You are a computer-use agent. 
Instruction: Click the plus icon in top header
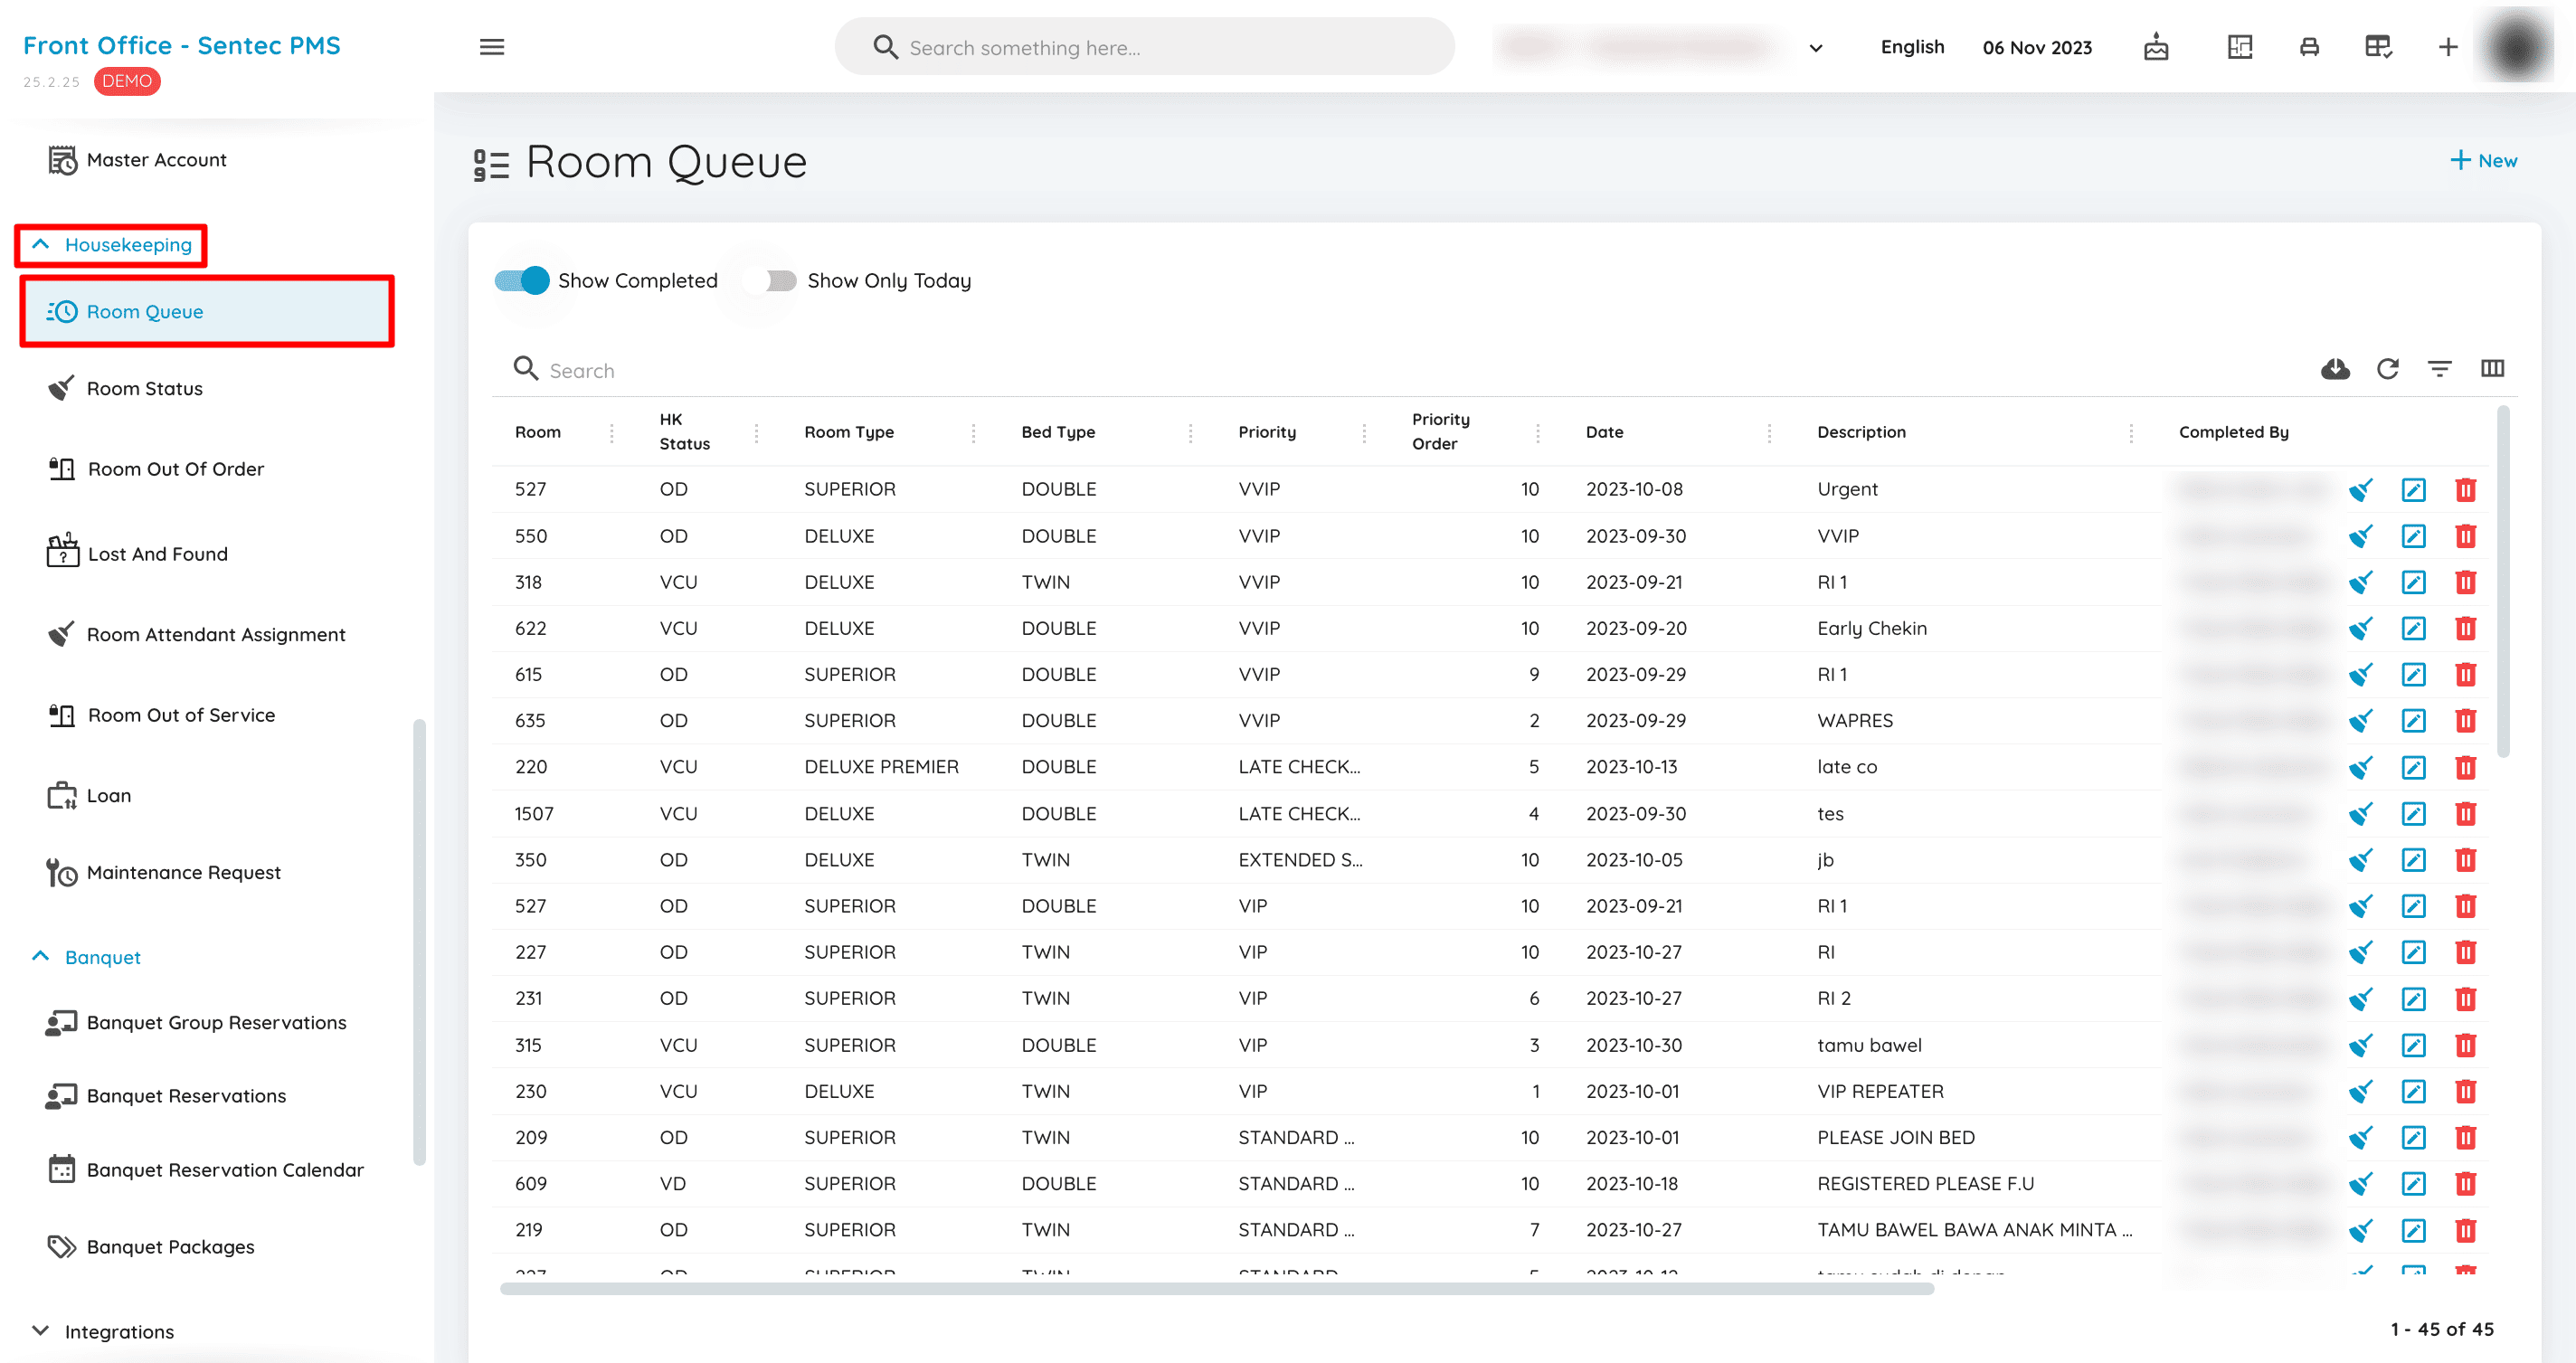coord(2448,47)
